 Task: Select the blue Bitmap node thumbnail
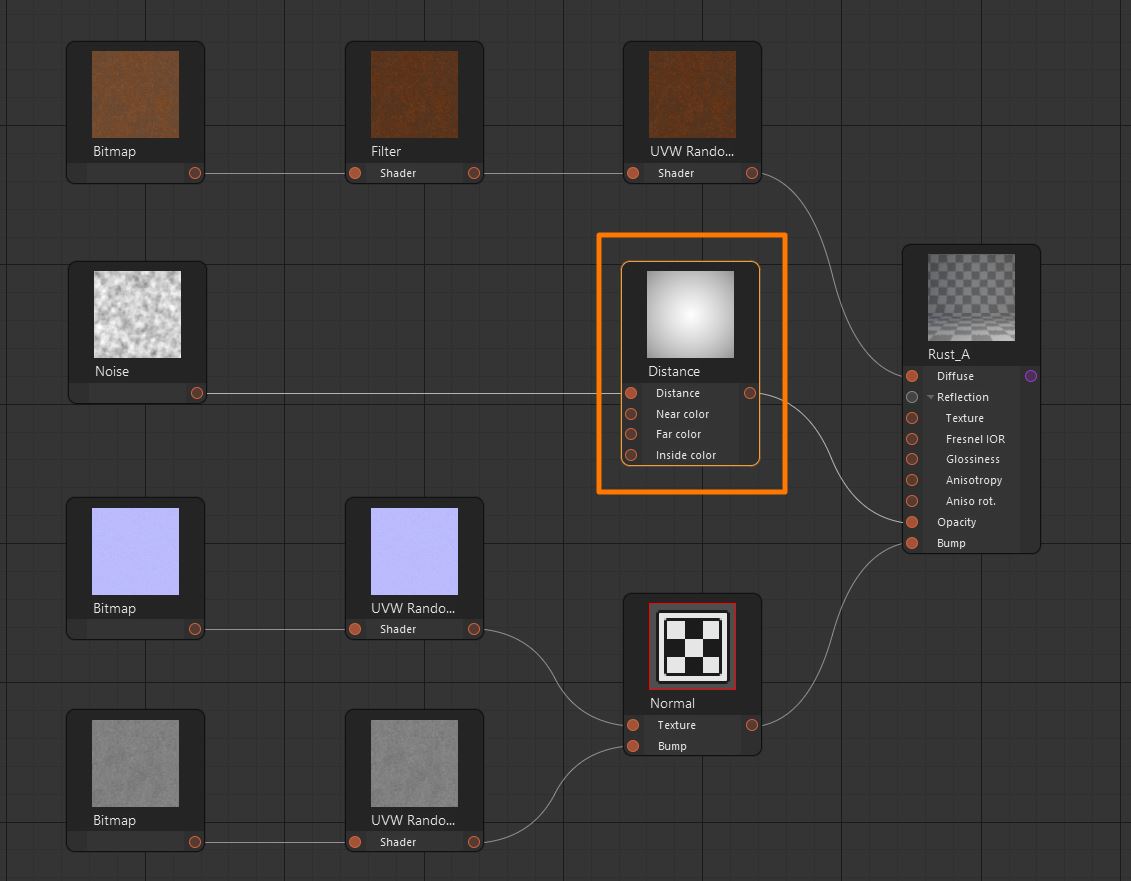tap(136, 551)
